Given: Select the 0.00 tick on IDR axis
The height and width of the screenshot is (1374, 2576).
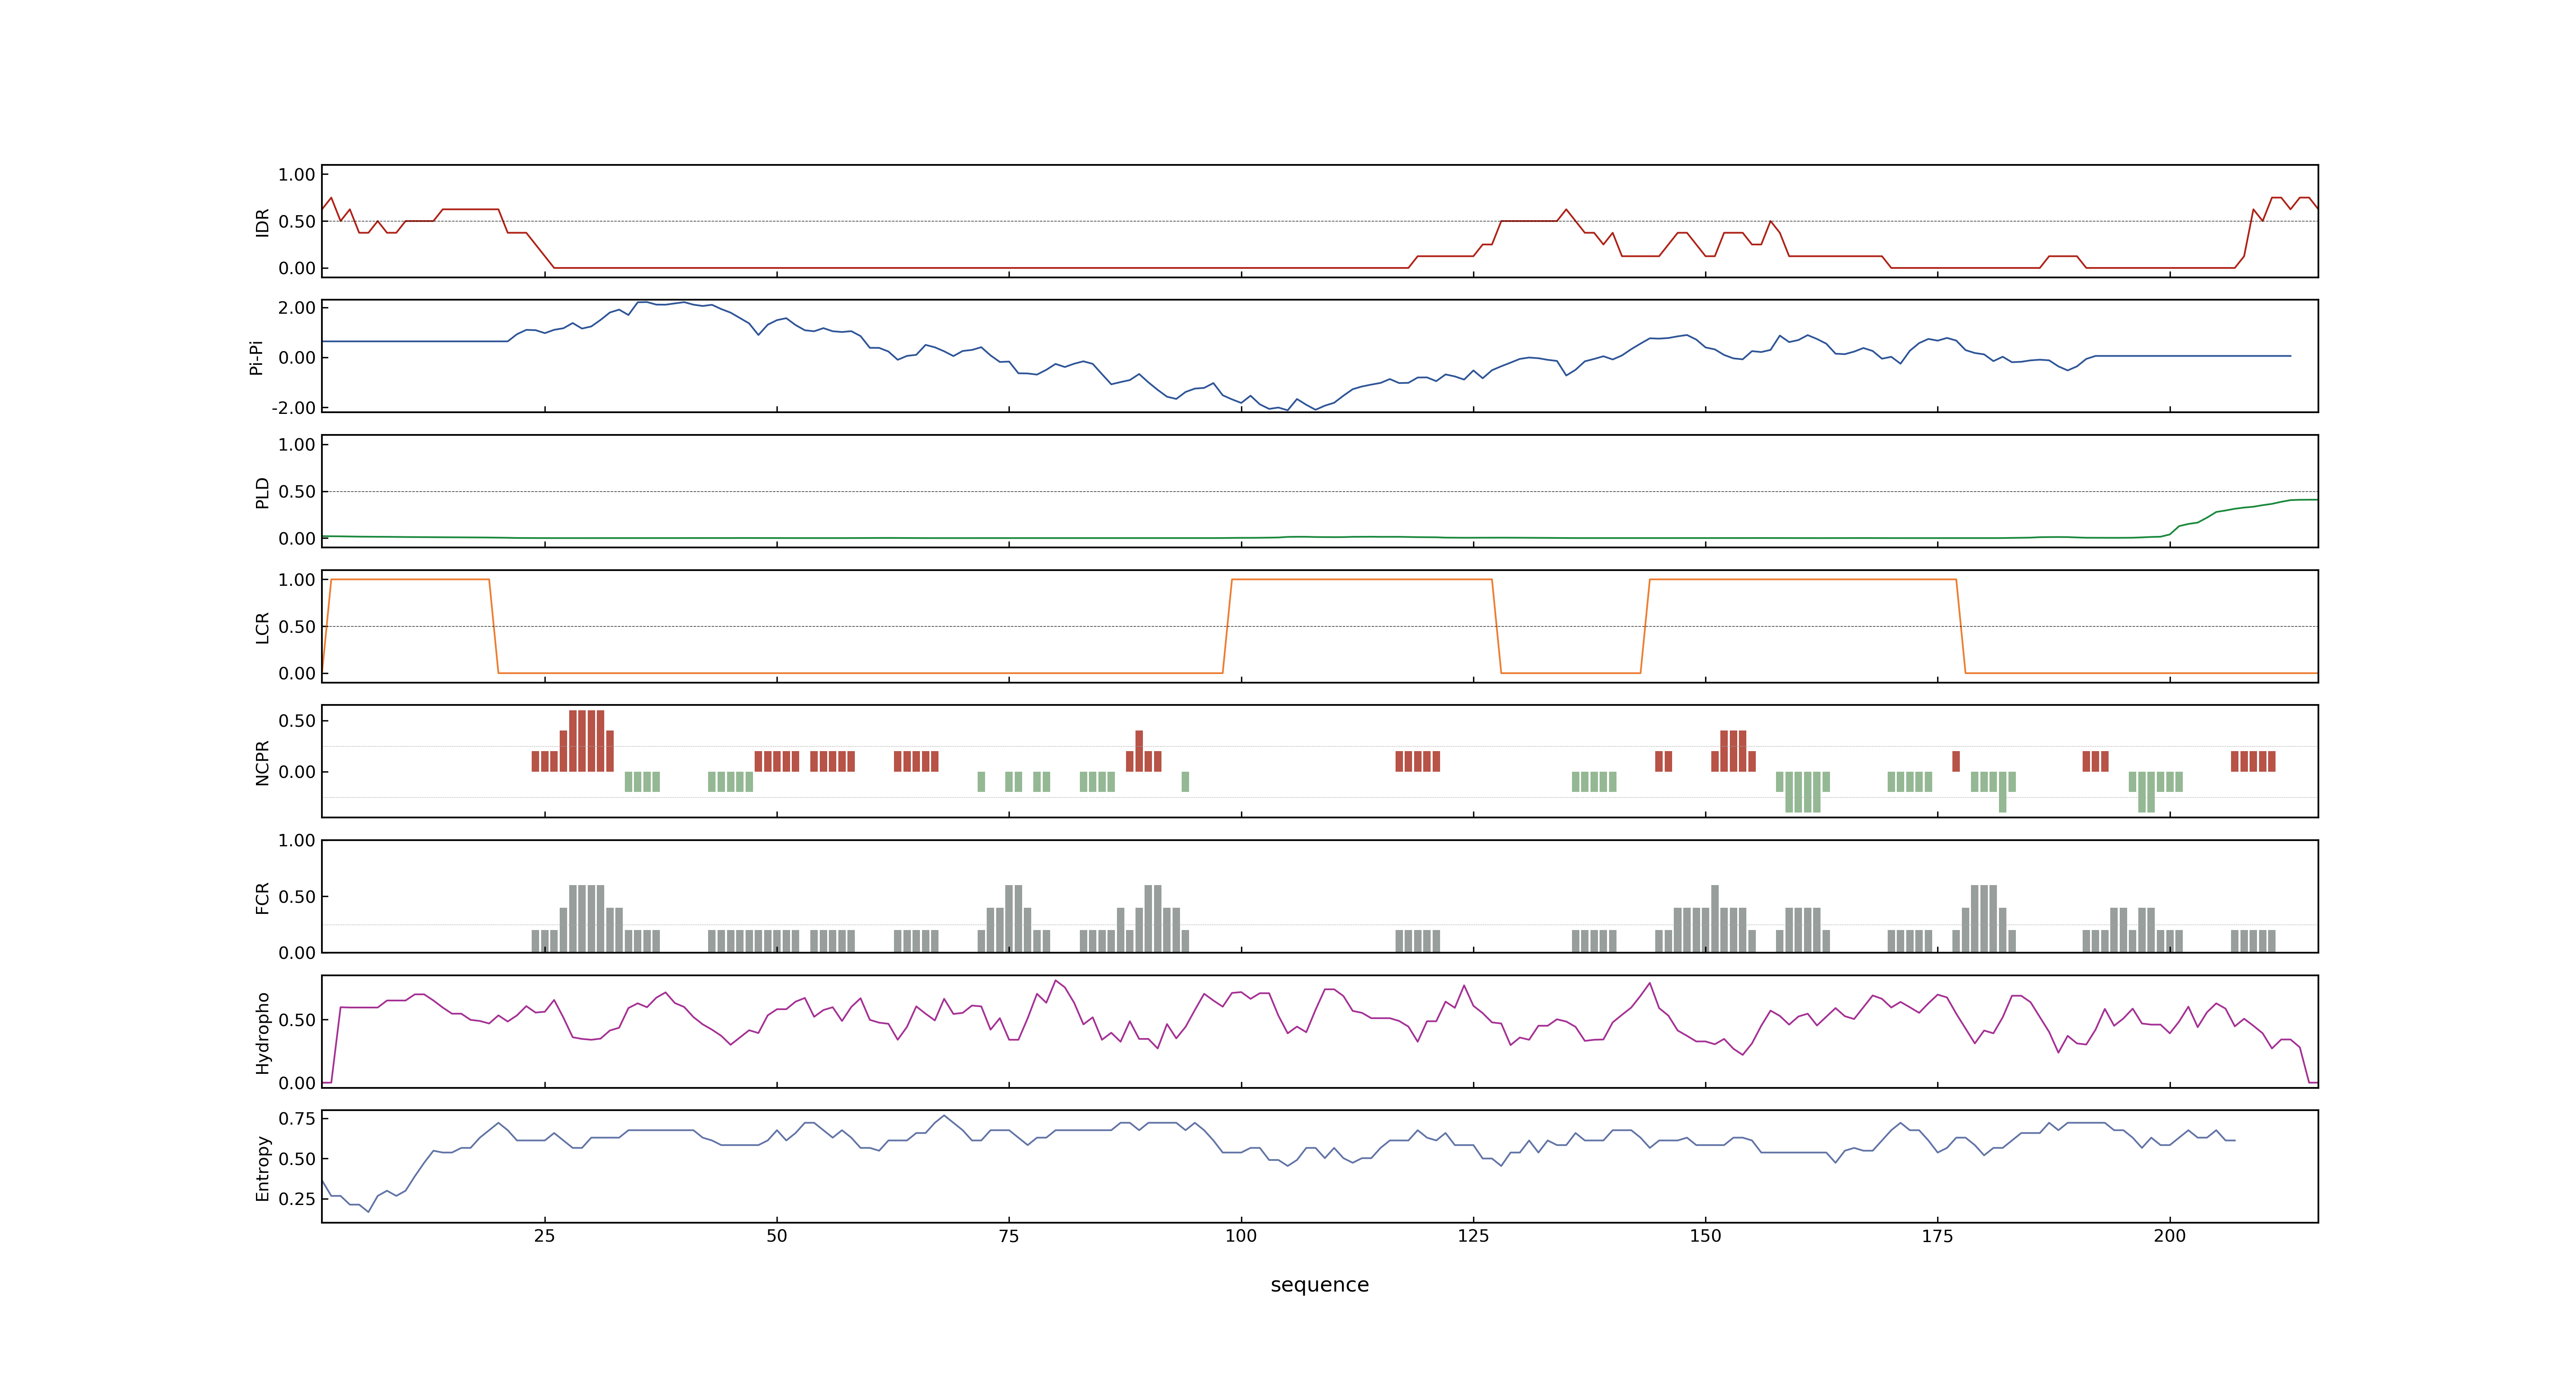Looking at the screenshot, I should pyautogui.click(x=297, y=268).
